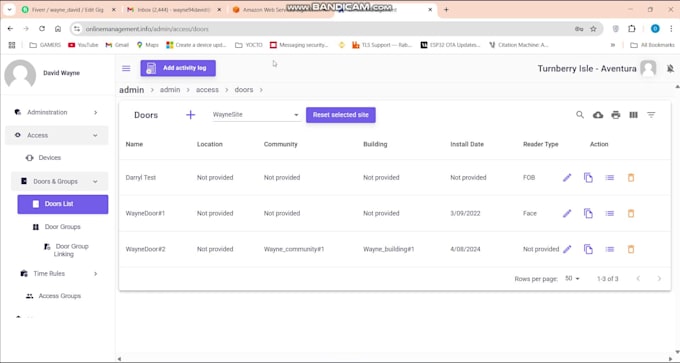The image size is (680, 363).
Task: Go to browser home page
Action: (x=58, y=29)
